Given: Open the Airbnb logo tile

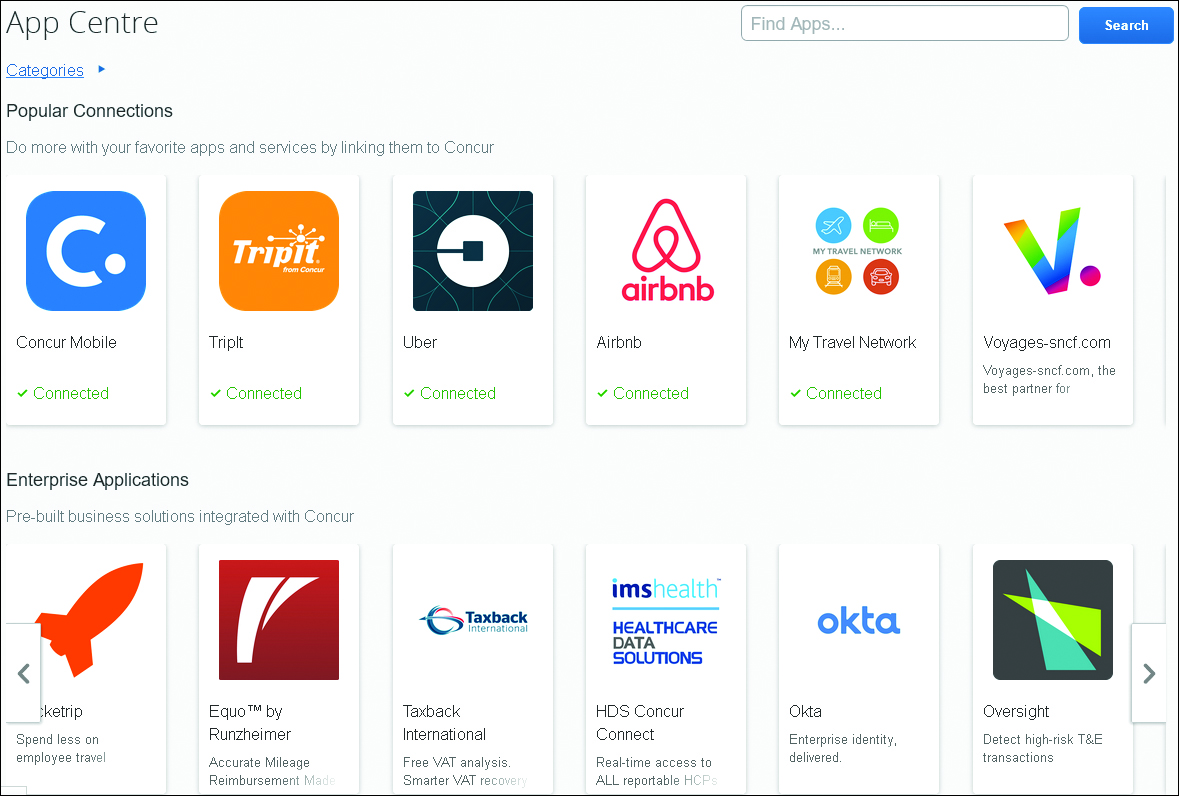Looking at the screenshot, I should [667, 251].
